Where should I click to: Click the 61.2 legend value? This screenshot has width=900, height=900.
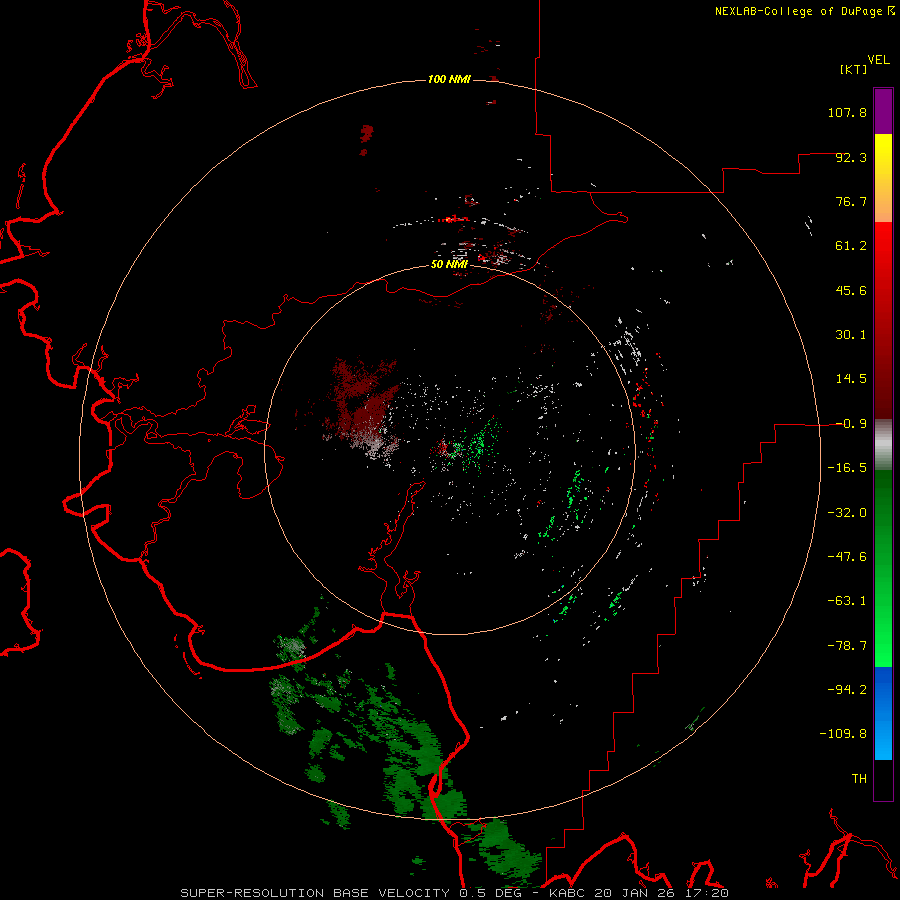coord(851,246)
